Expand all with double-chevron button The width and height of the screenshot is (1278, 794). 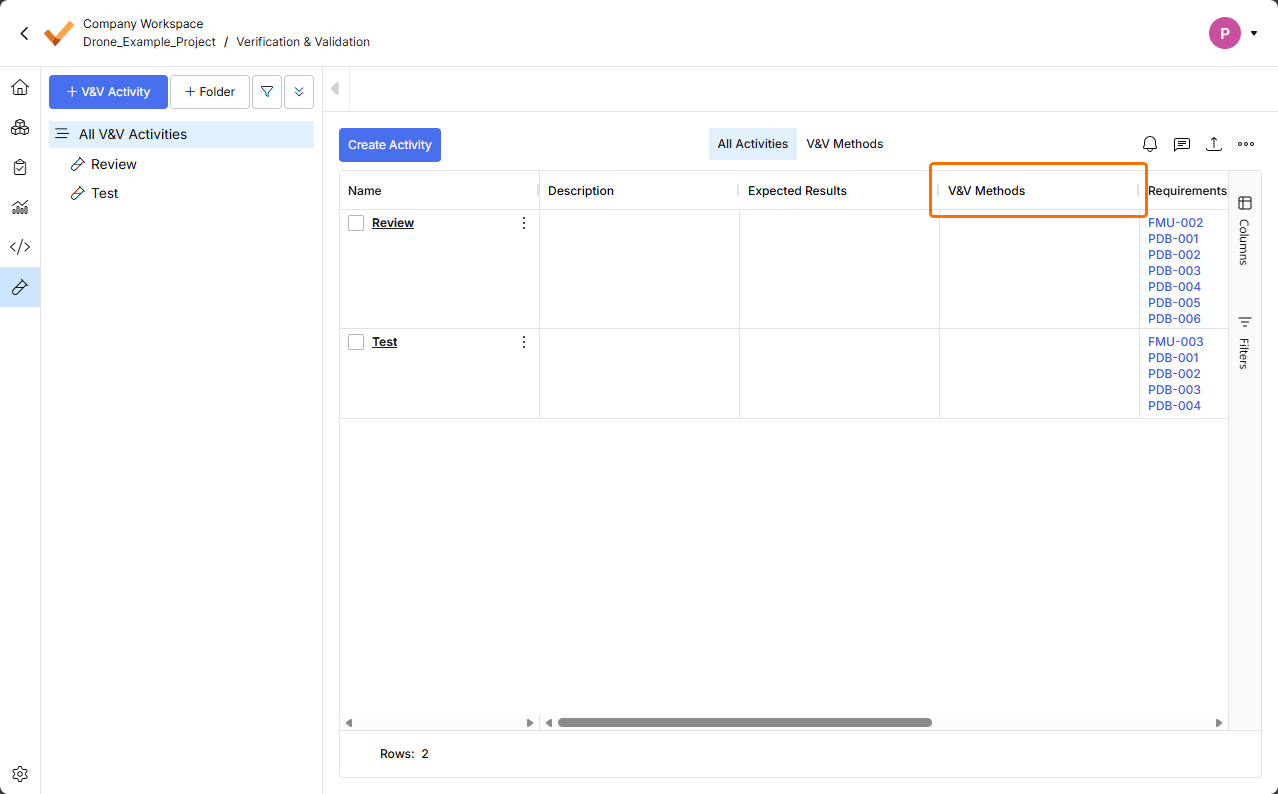tap(299, 92)
